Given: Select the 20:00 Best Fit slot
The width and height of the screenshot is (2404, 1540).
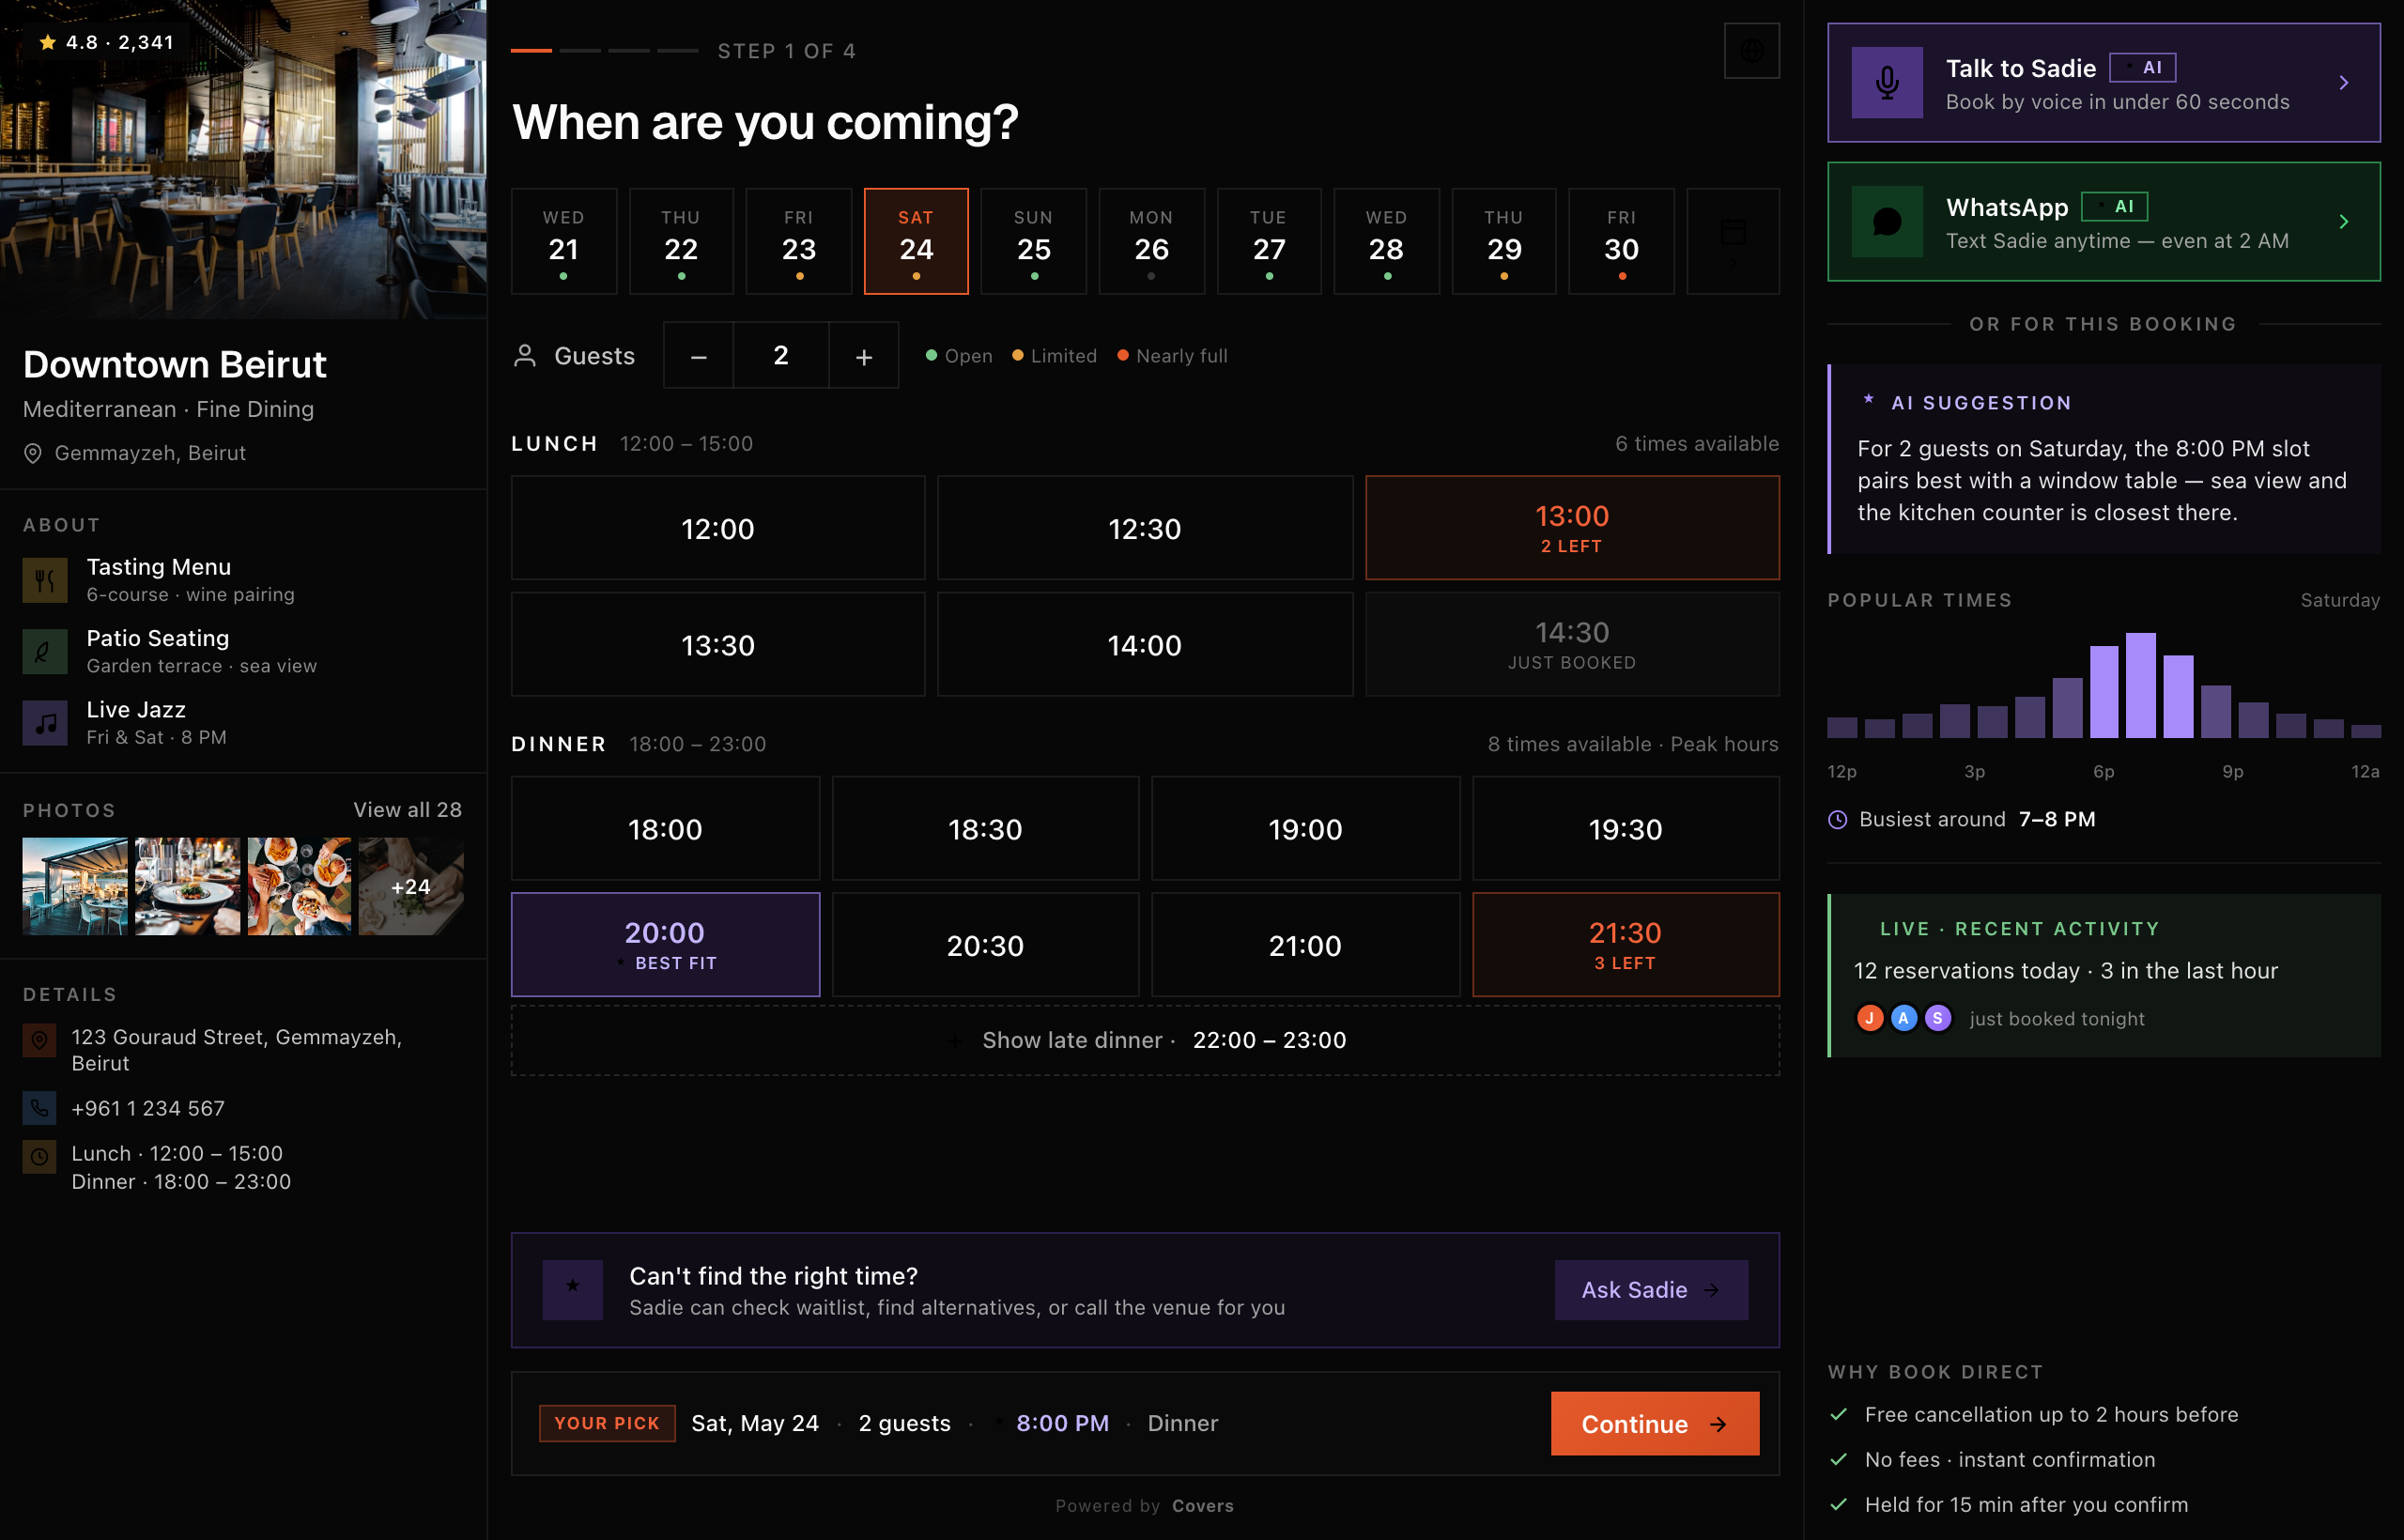Looking at the screenshot, I should point(665,945).
